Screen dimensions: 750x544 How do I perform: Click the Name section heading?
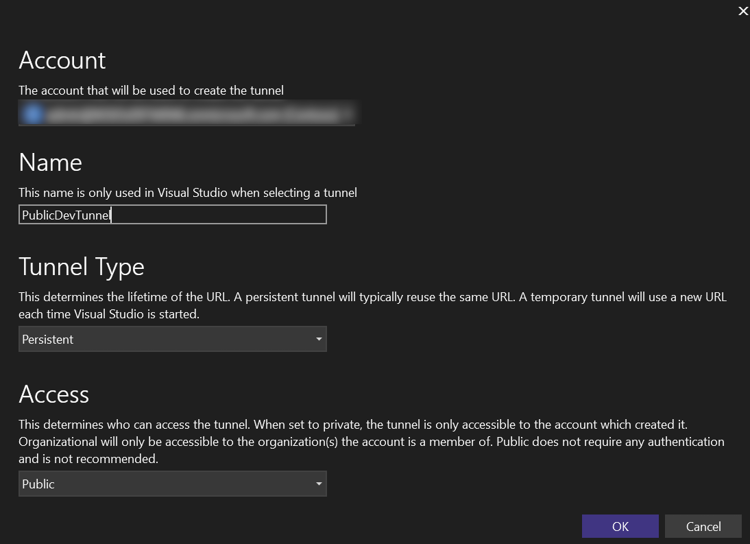point(50,162)
